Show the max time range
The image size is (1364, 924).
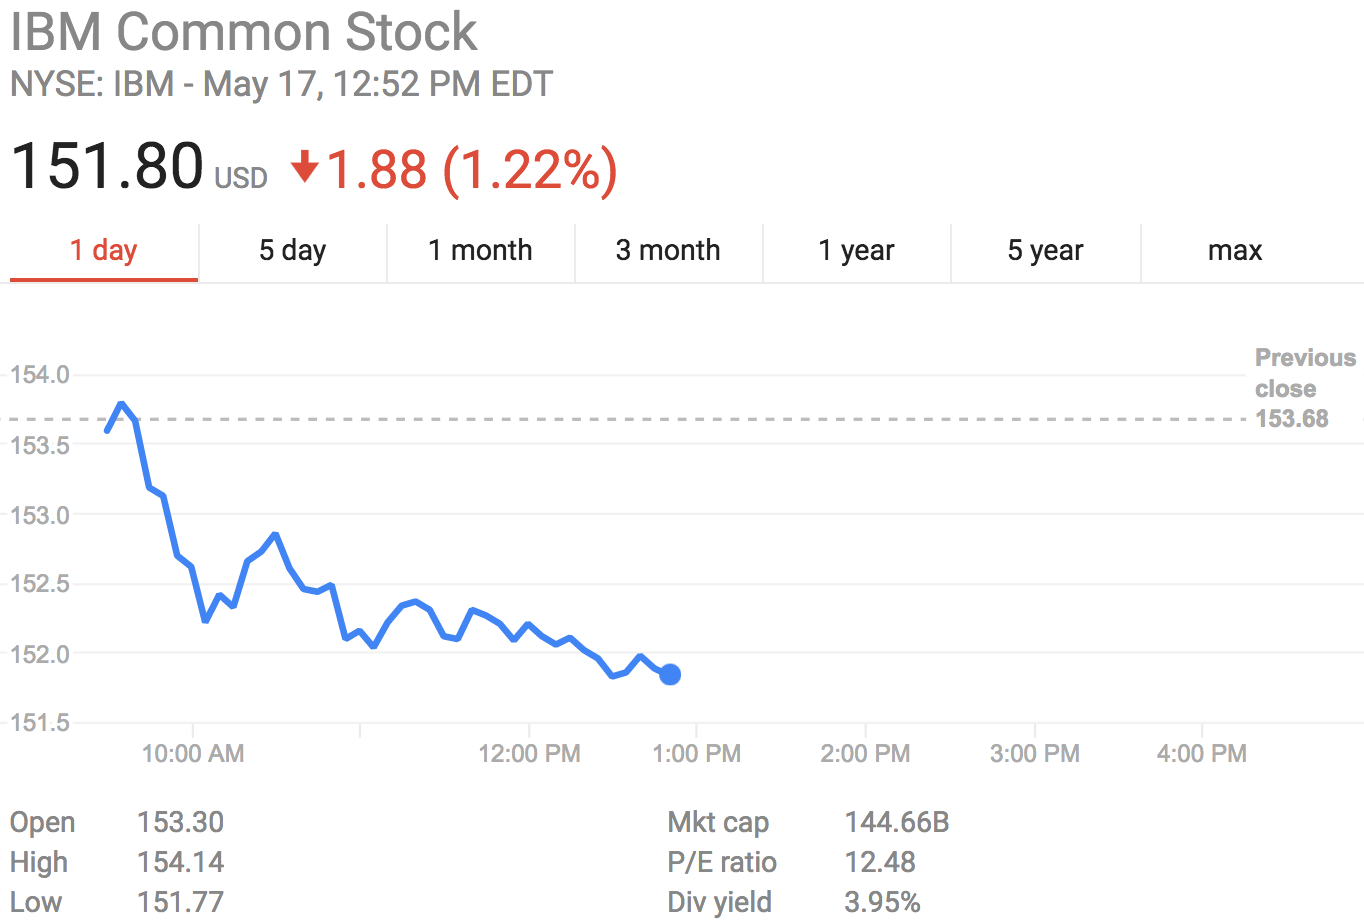[1235, 251]
